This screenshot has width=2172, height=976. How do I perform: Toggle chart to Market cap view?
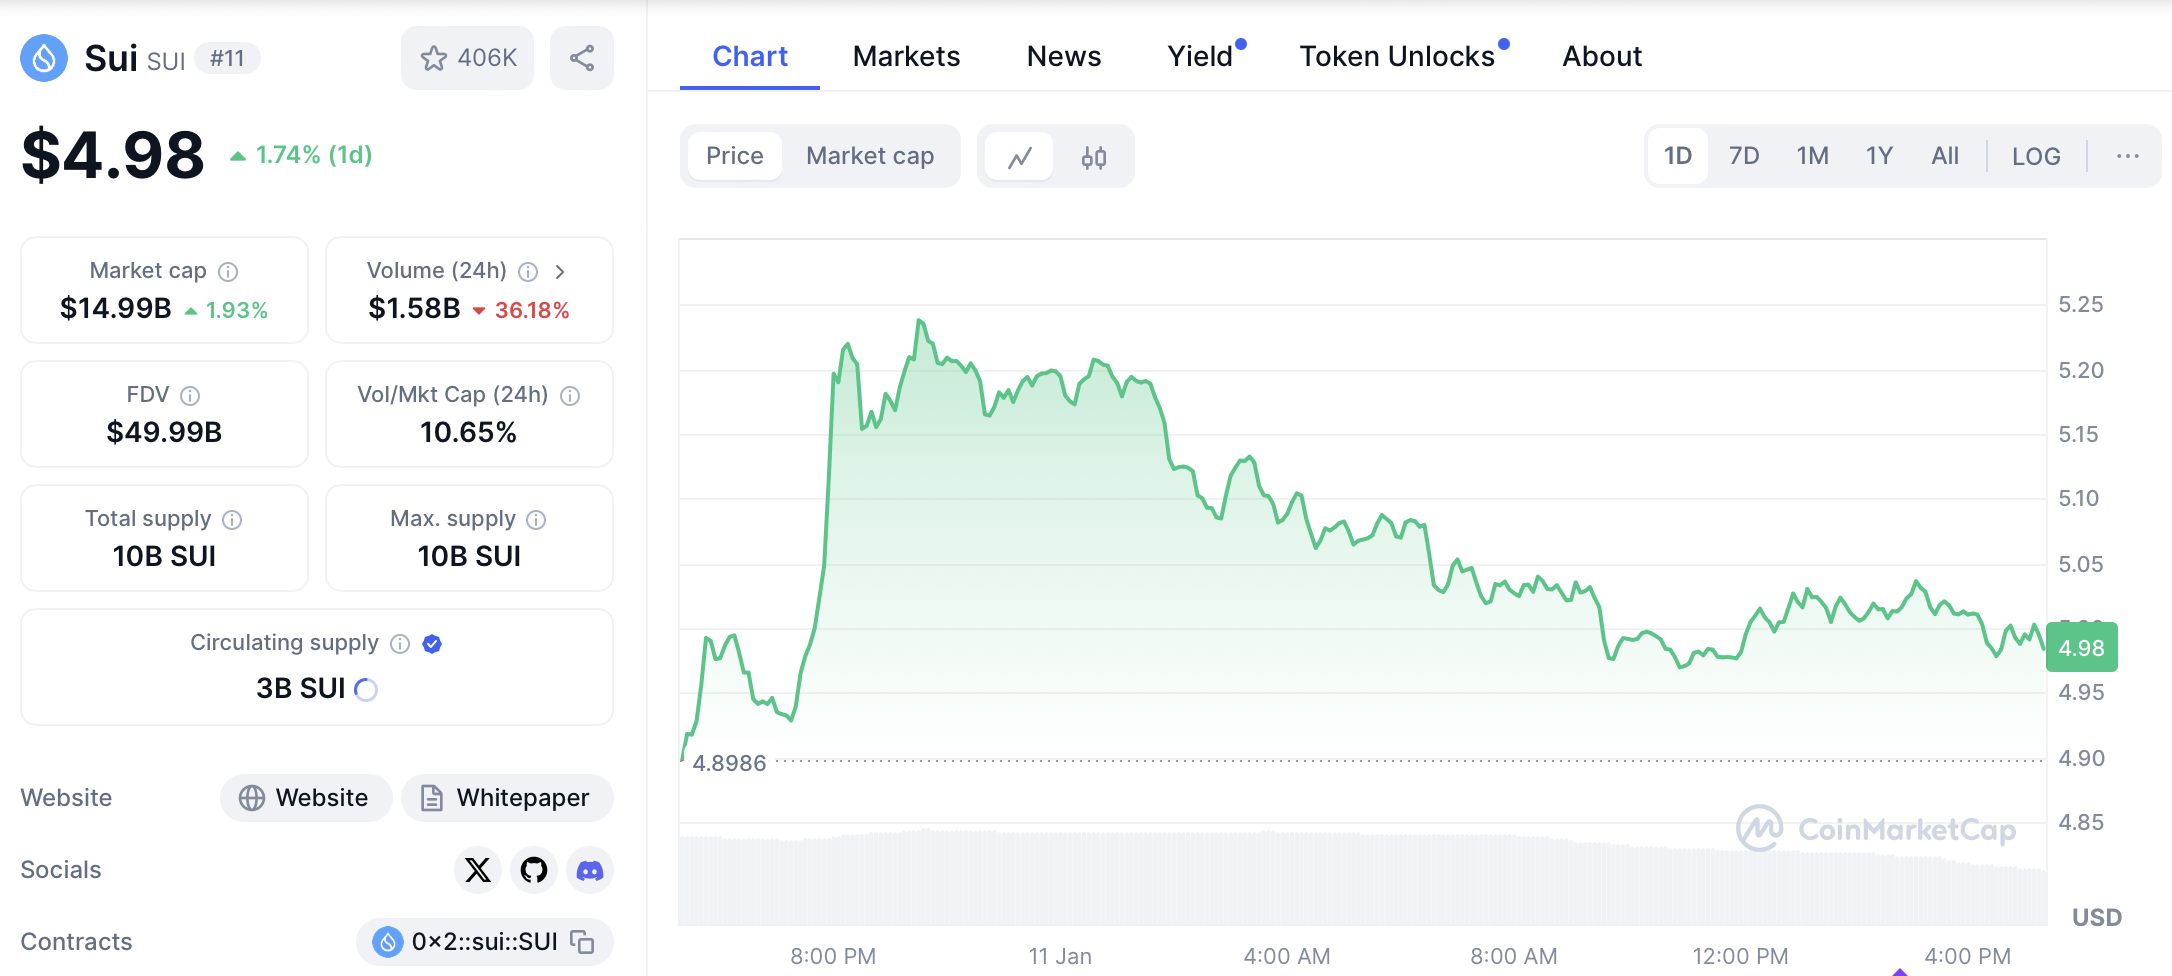(870, 156)
